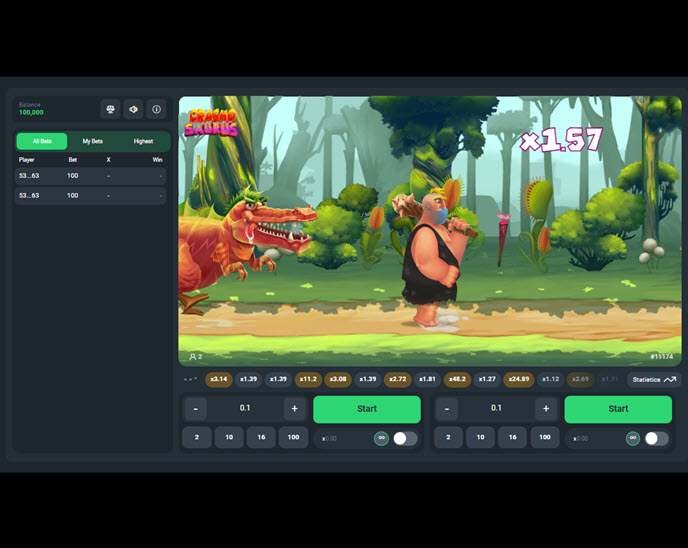Image resolution: width=688 pixels, height=548 pixels.
Task: Click the infinity icon in left bet panel
Action: coord(381,438)
